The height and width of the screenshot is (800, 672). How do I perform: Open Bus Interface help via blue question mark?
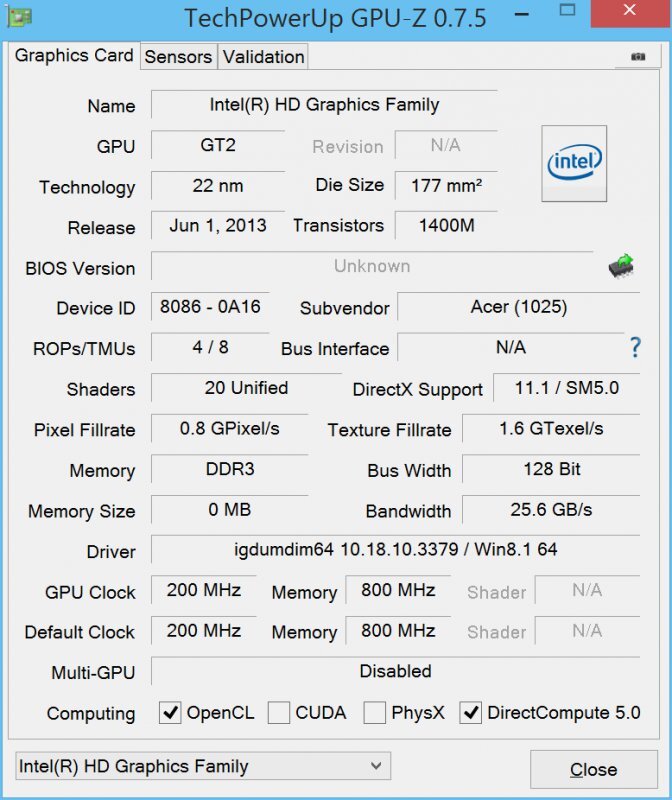(x=636, y=348)
